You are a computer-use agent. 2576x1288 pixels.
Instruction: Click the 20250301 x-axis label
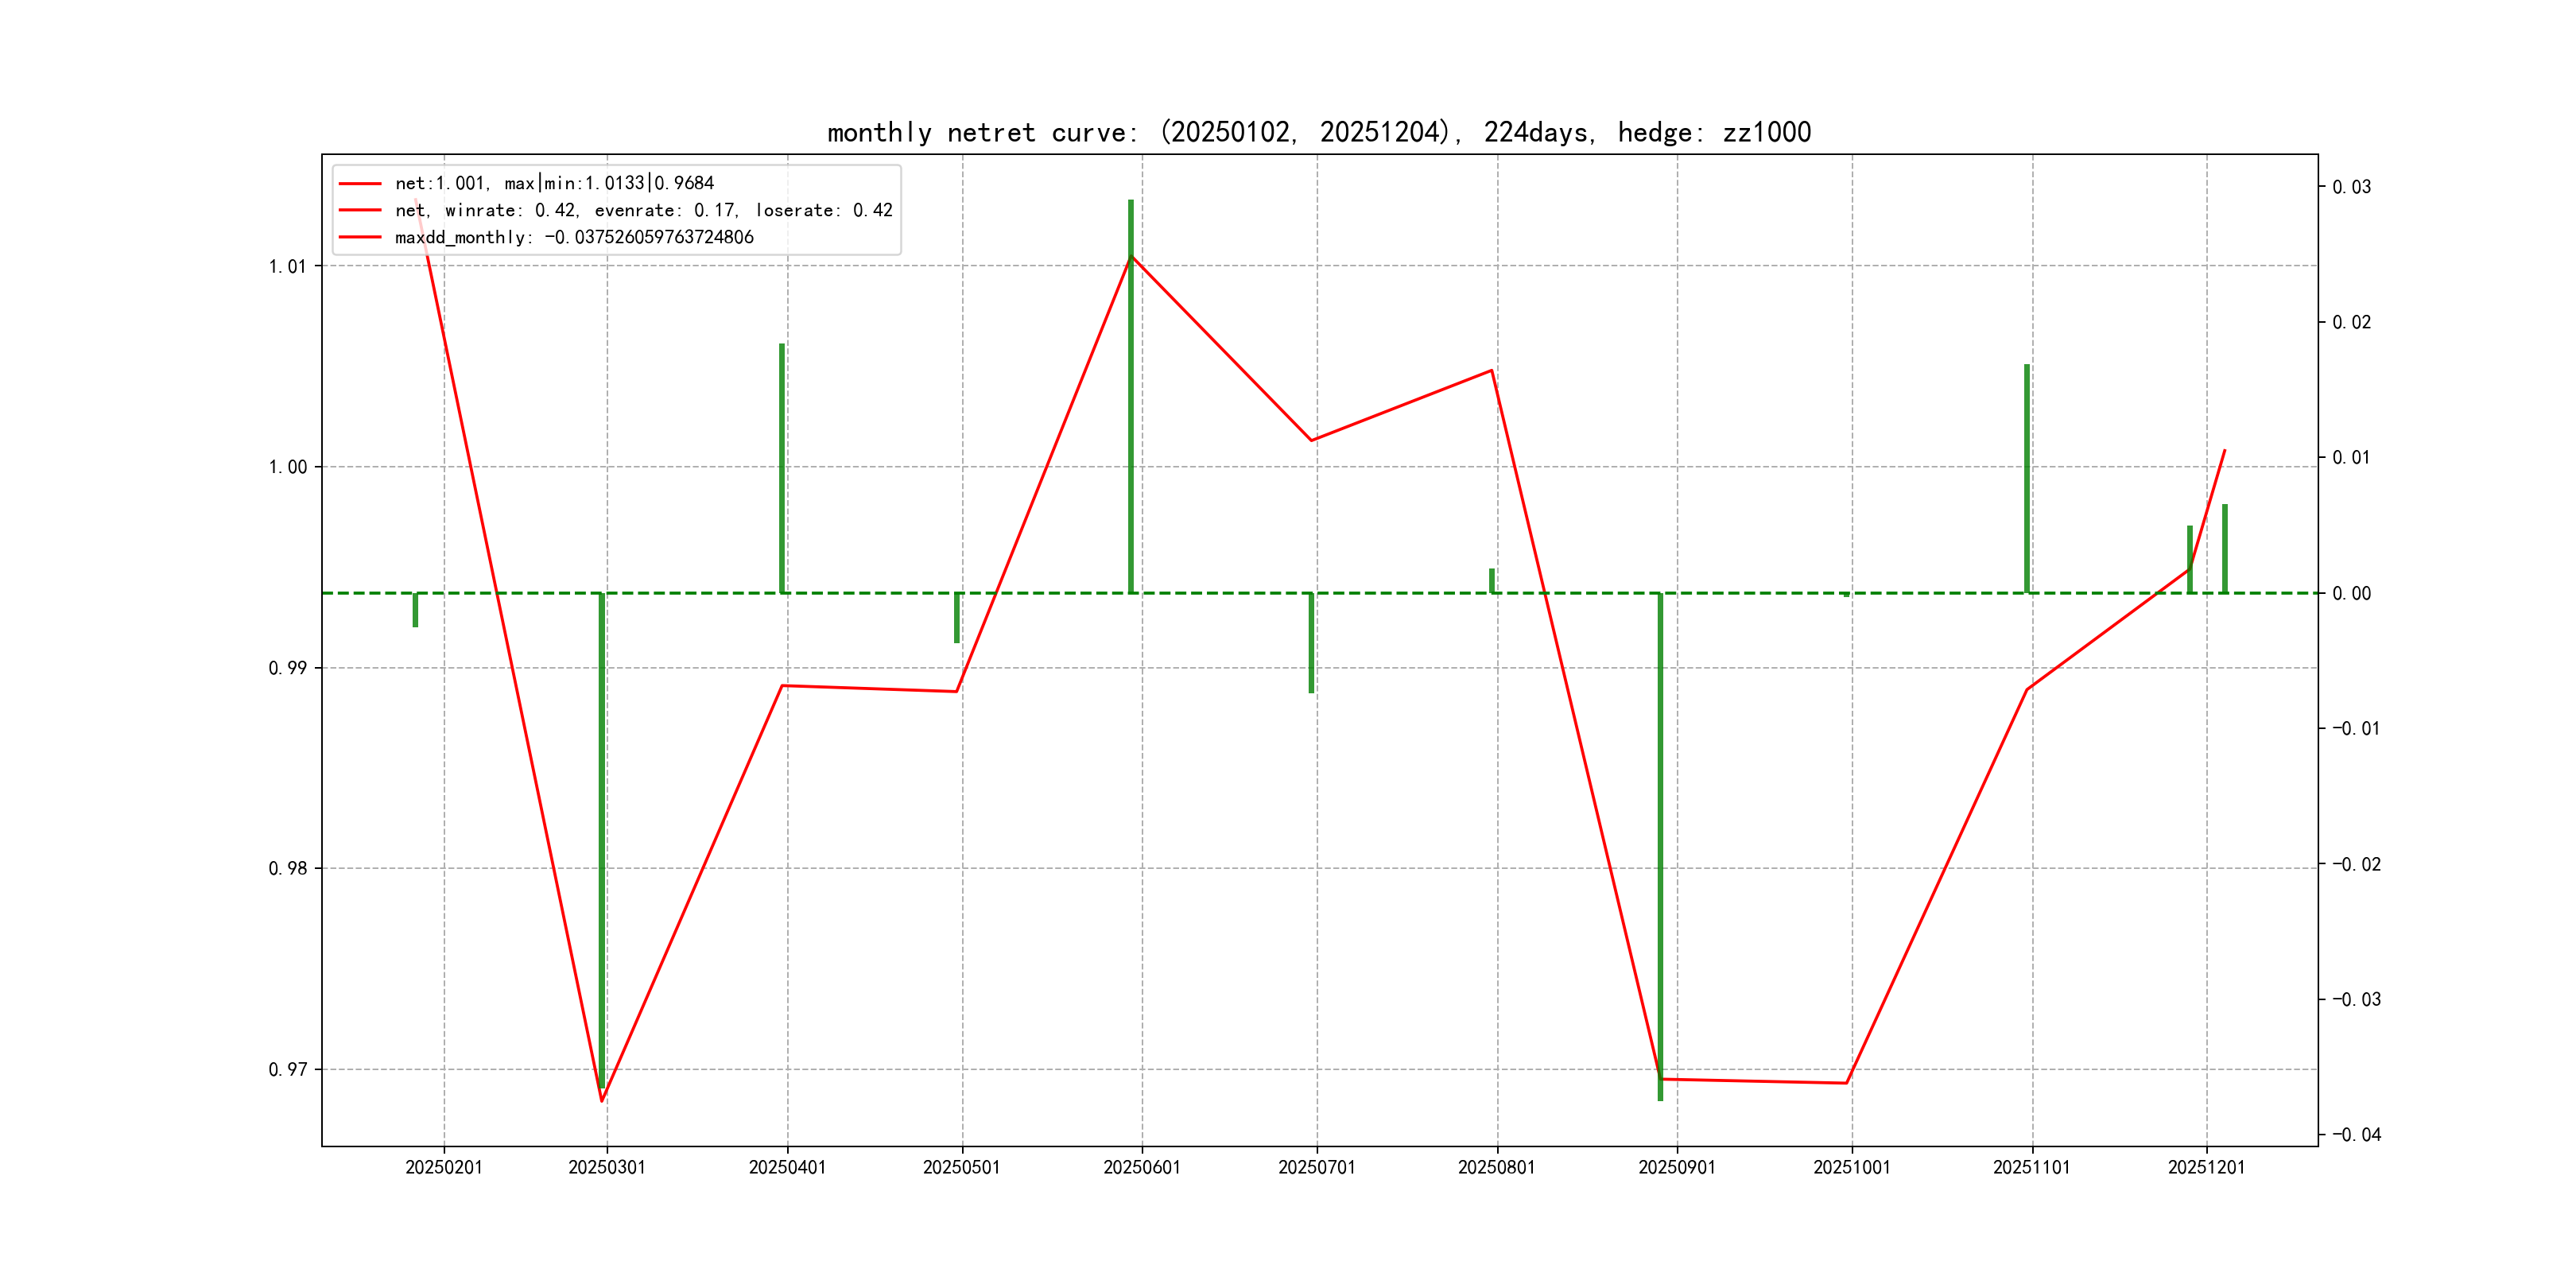pos(607,1168)
